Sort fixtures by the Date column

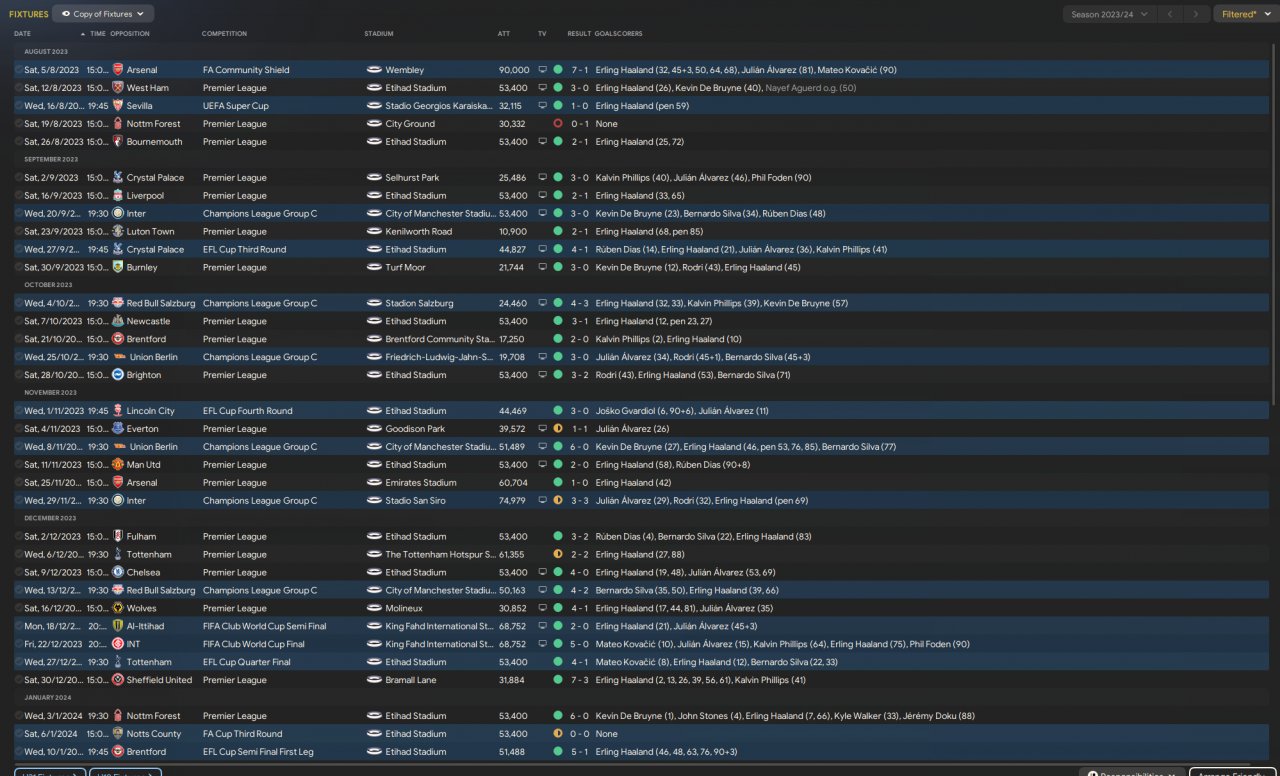tap(22, 34)
